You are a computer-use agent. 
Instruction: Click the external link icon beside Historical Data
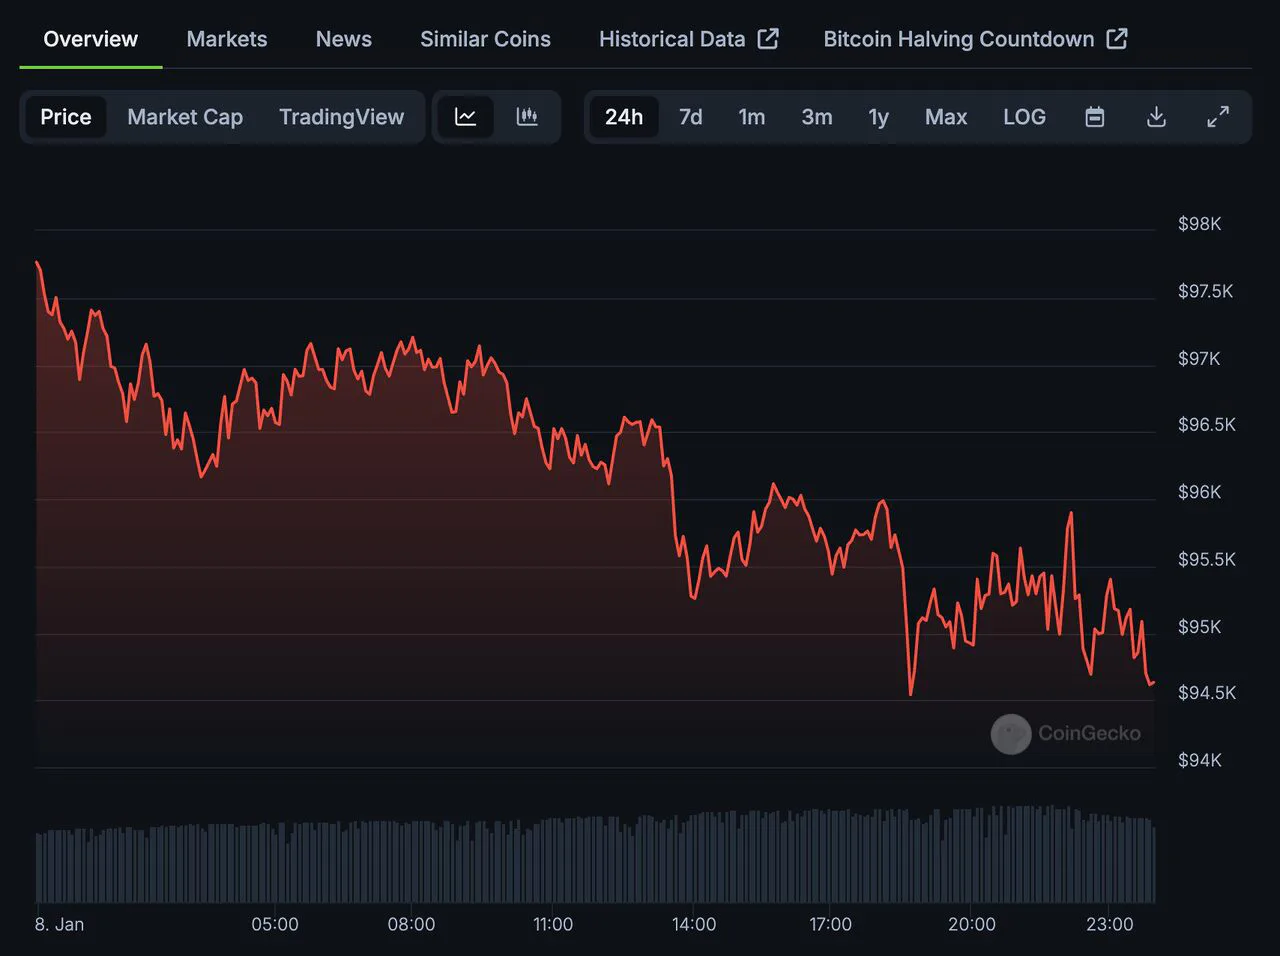coord(768,39)
